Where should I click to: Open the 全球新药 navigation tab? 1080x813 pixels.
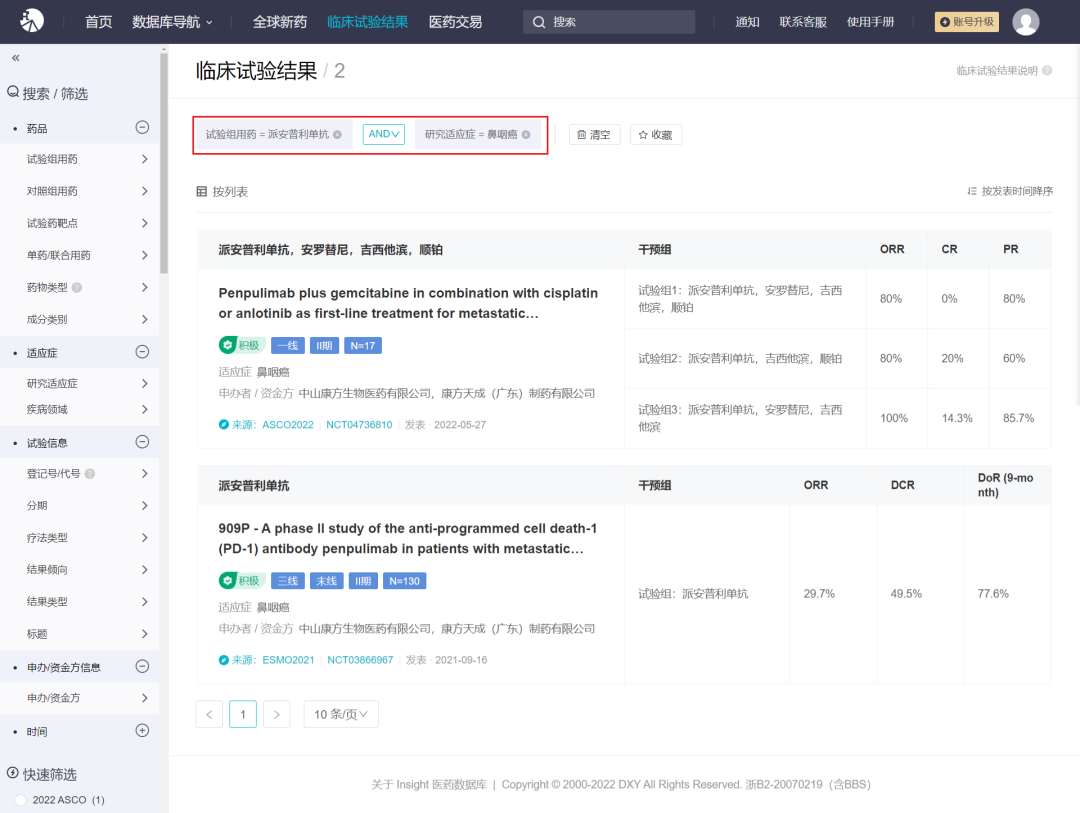[280, 22]
